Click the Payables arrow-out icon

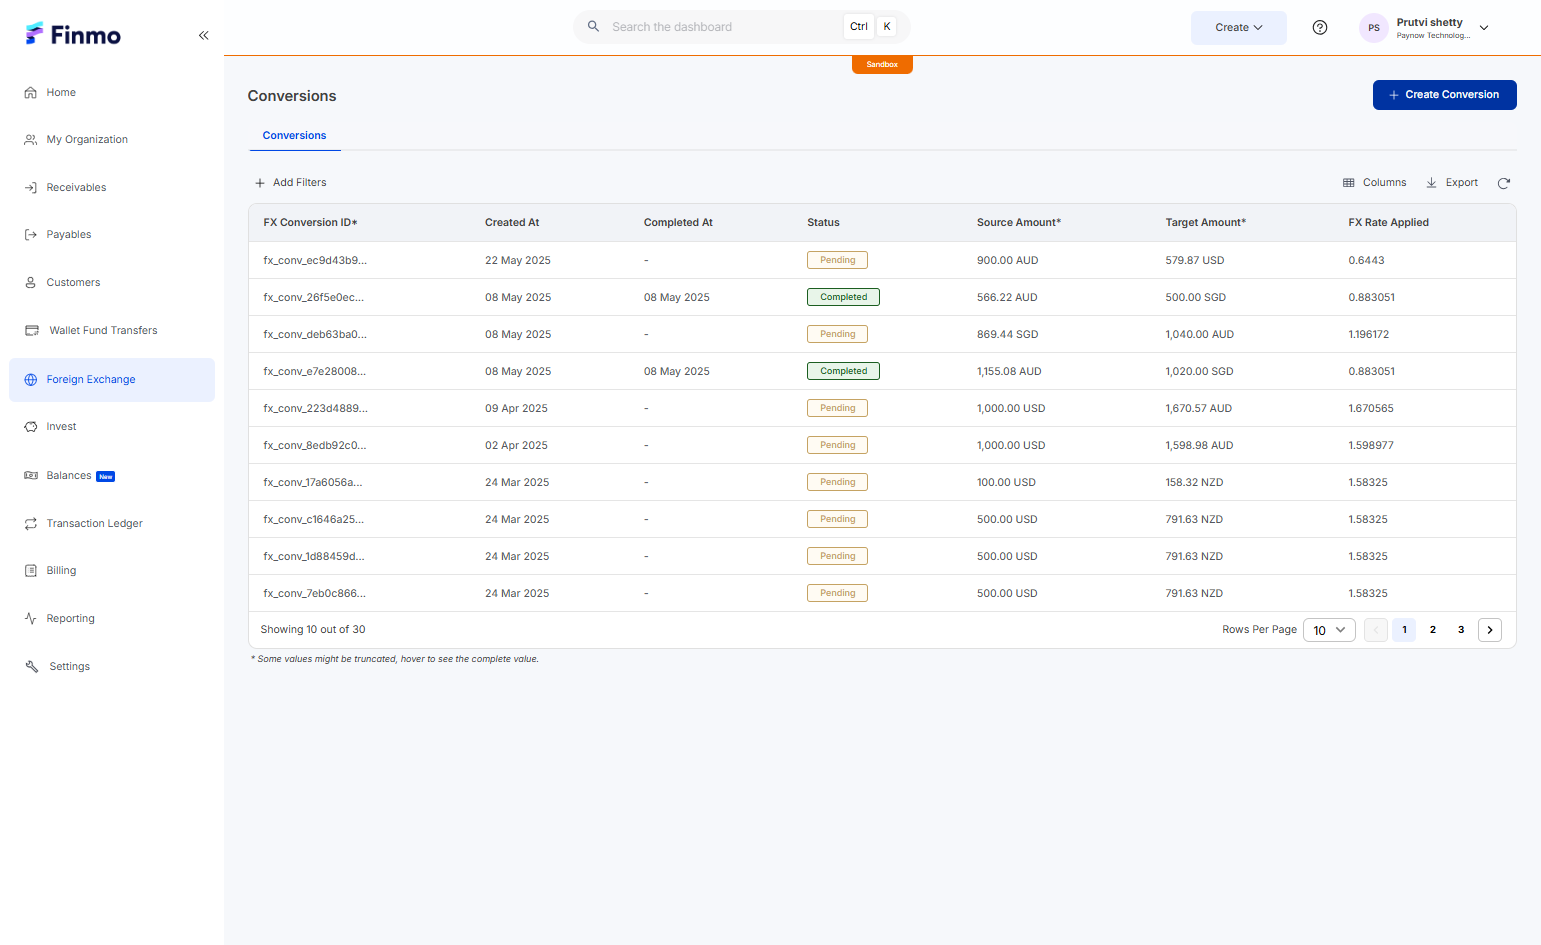click(x=31, y=235)
